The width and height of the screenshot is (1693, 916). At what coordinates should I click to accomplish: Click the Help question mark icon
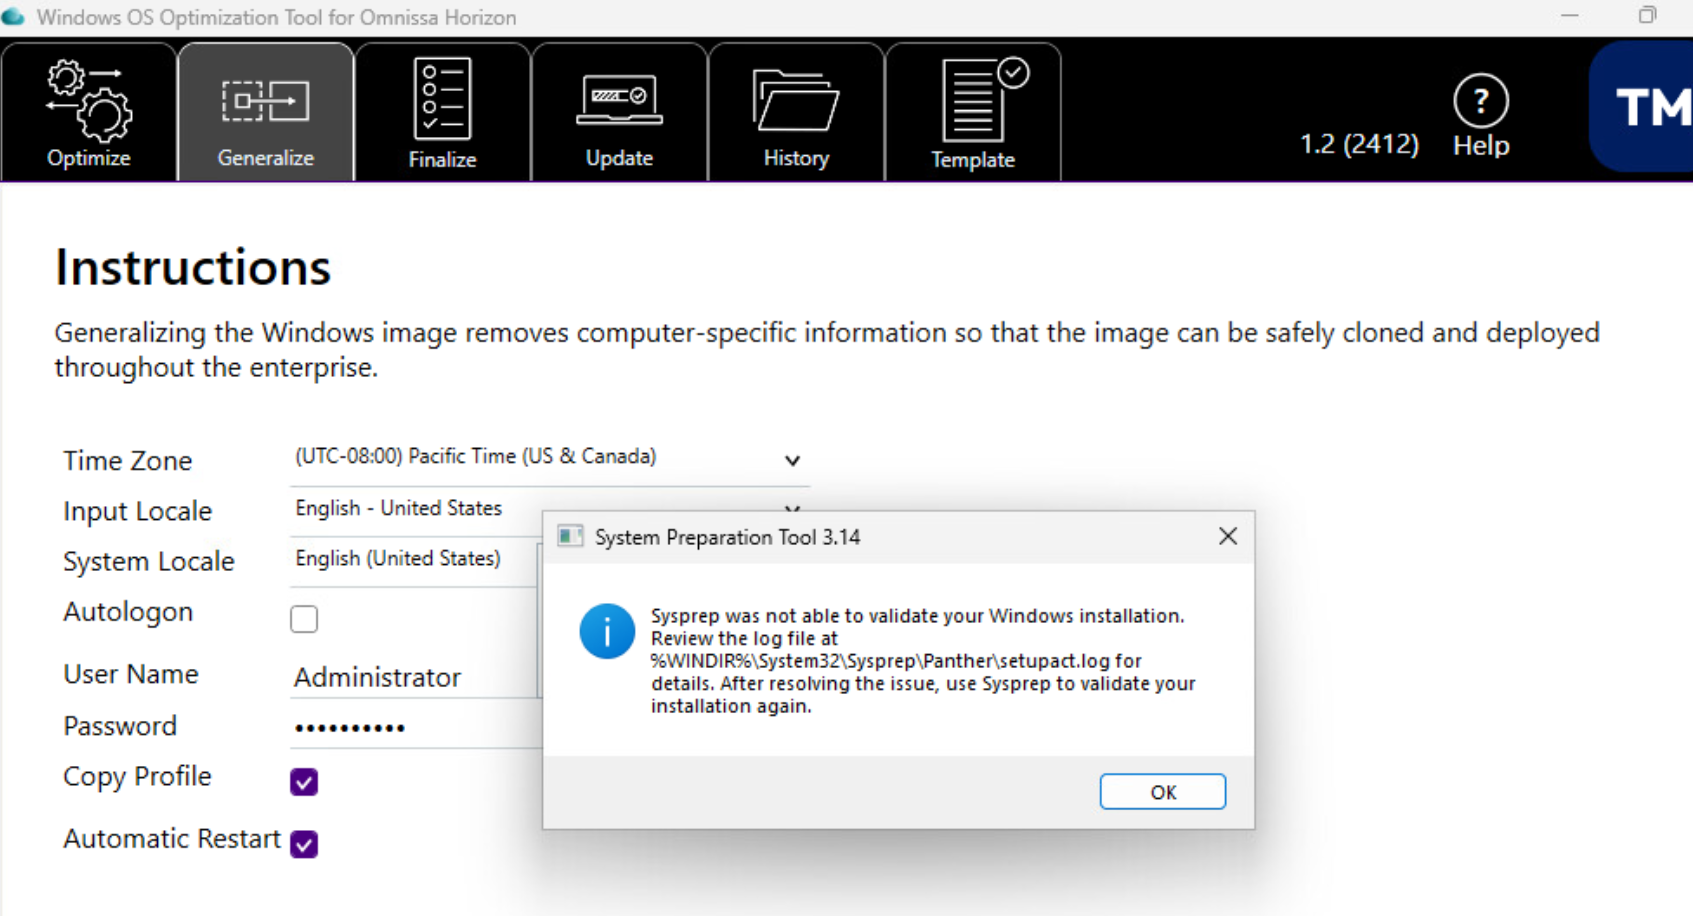click(x=1480, y=101)
